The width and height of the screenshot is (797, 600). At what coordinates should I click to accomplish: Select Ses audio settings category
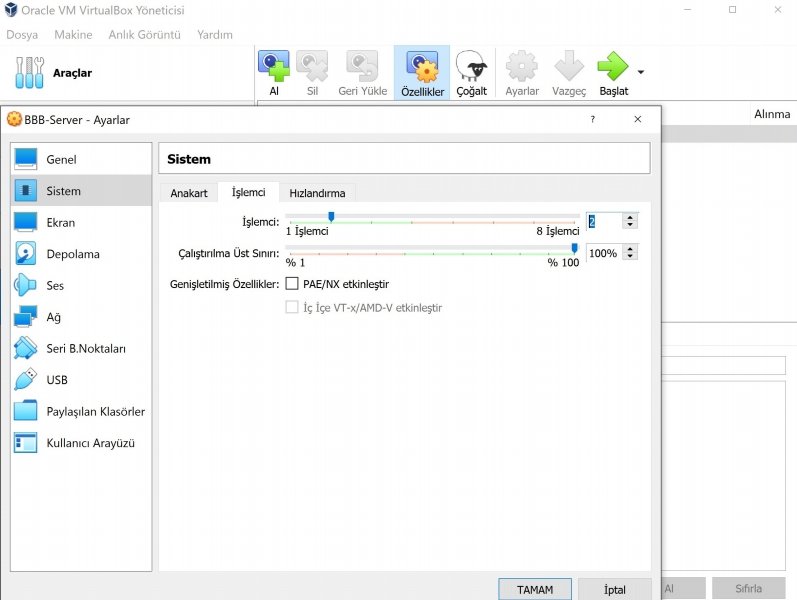click(55, 285)
